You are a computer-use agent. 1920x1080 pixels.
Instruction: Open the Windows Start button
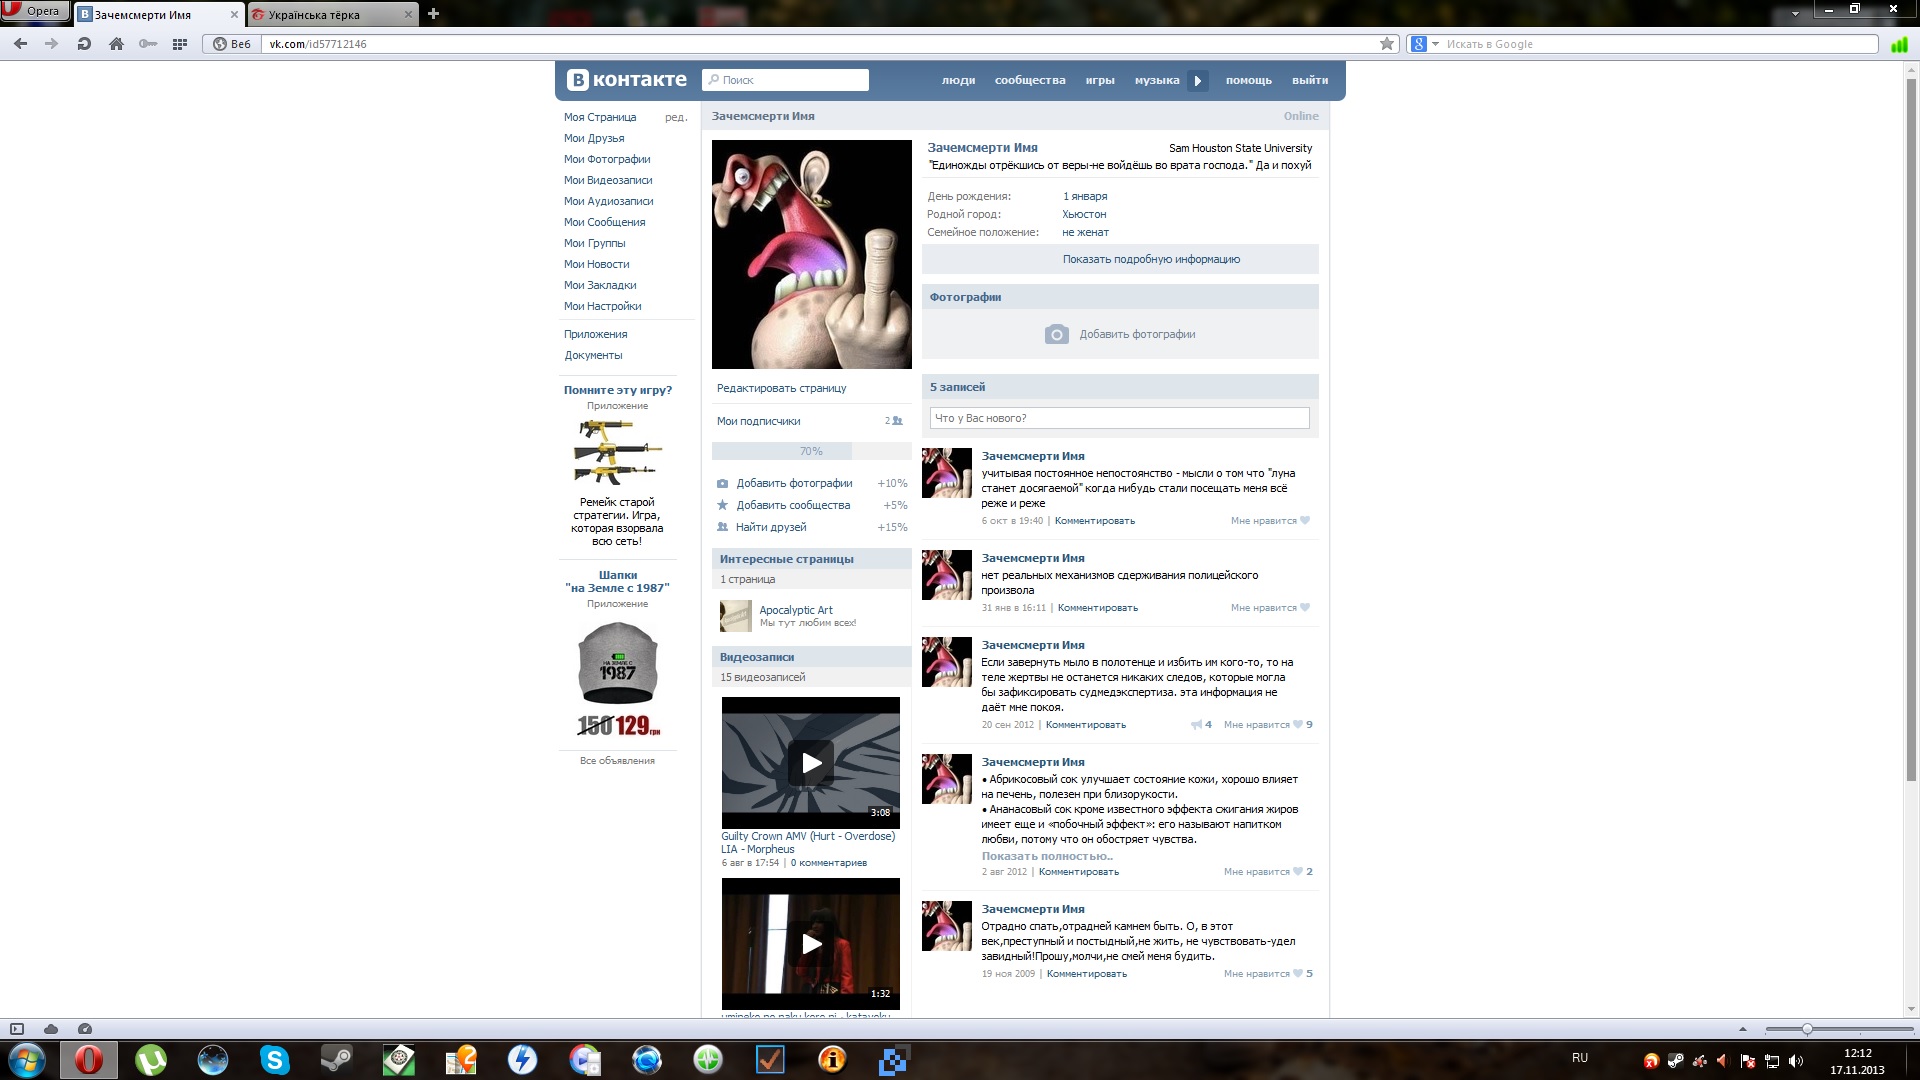tap(27, 1059)
